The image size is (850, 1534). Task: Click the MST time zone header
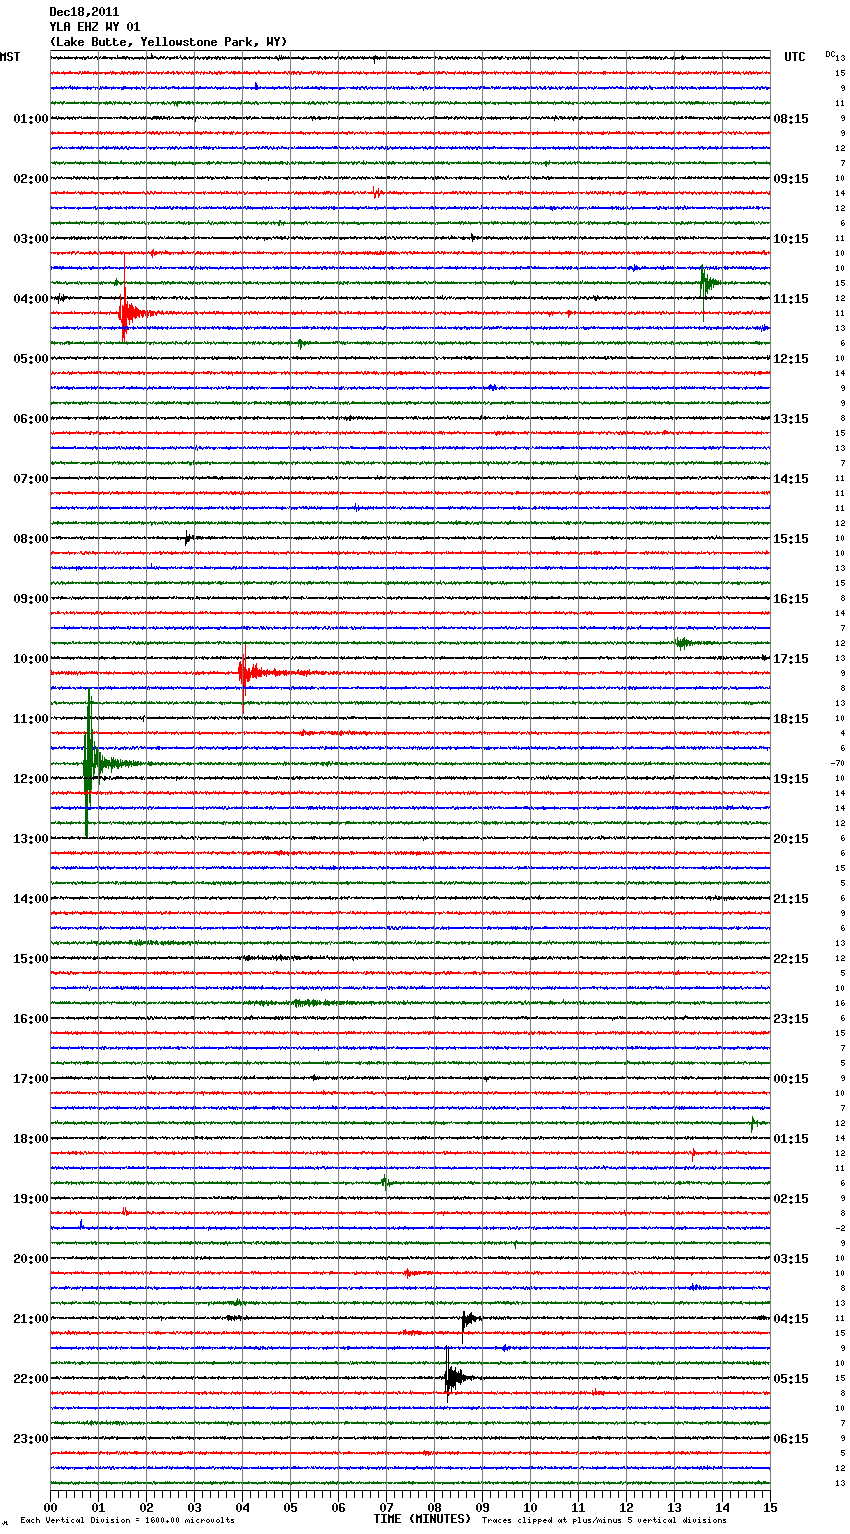point(10,57)
